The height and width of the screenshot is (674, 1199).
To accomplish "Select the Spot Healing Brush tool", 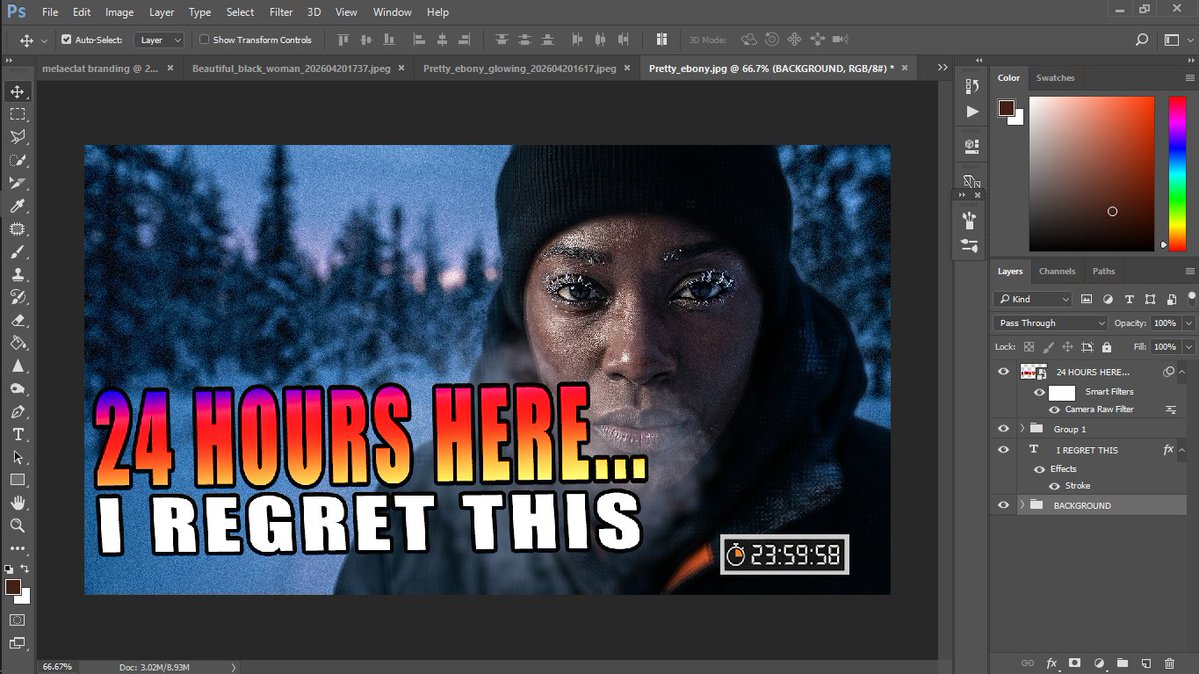I will click(18, 229).
